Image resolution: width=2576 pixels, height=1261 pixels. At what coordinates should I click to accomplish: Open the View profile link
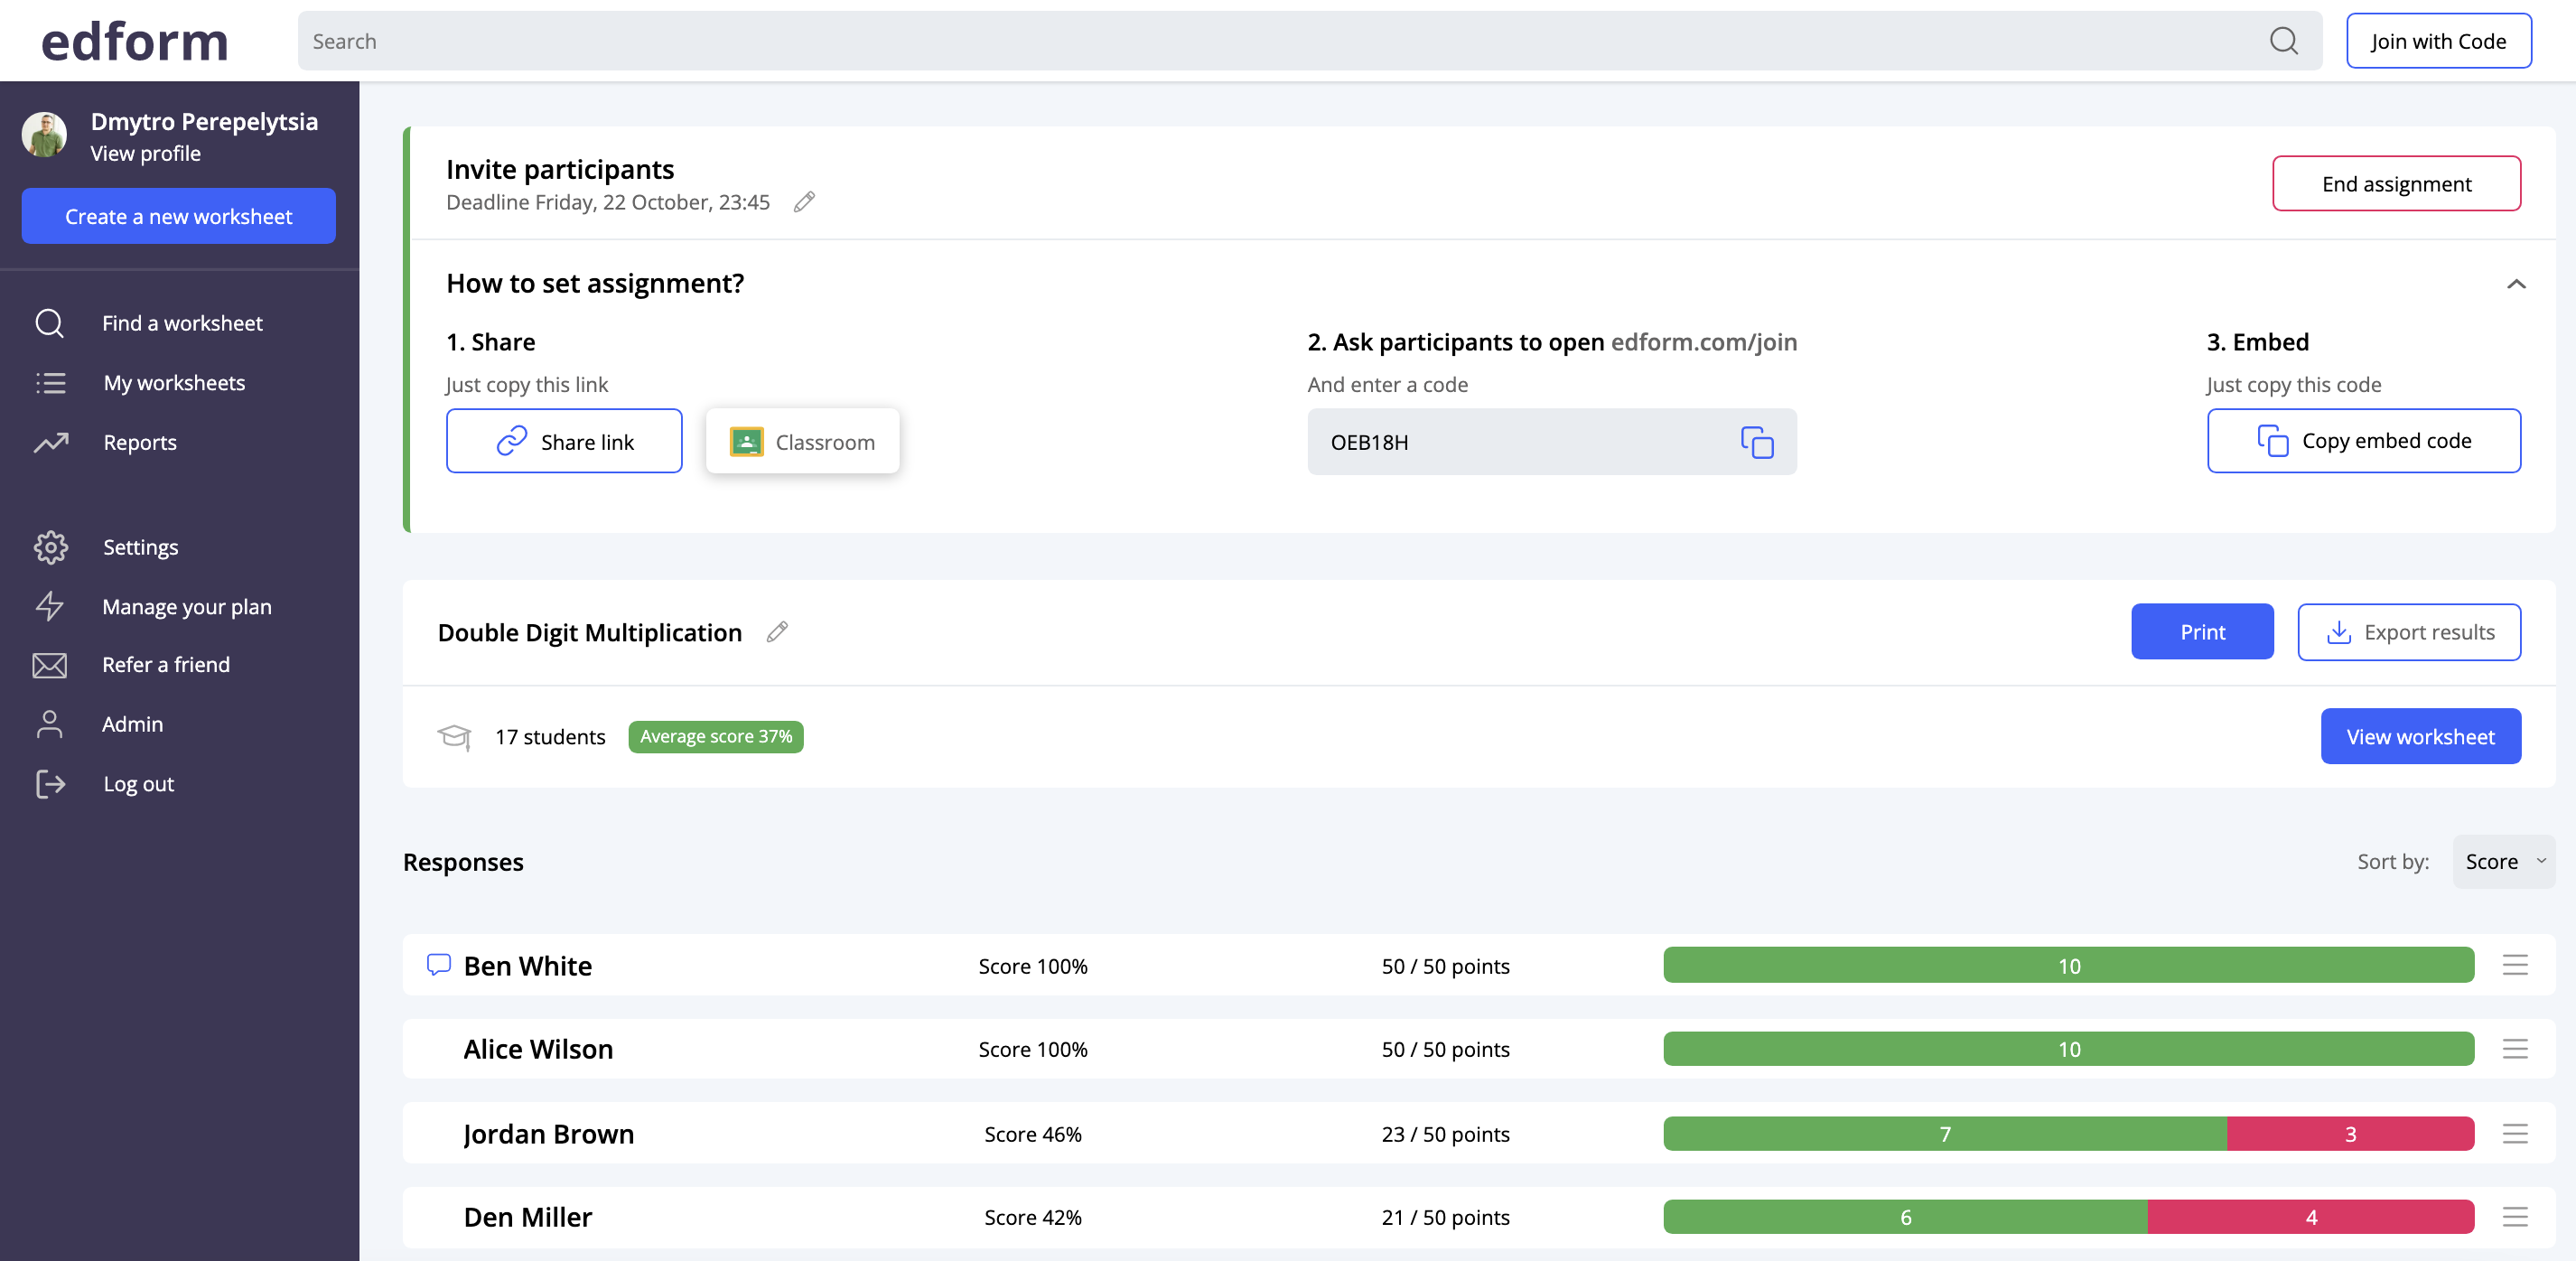pos(145,154)
